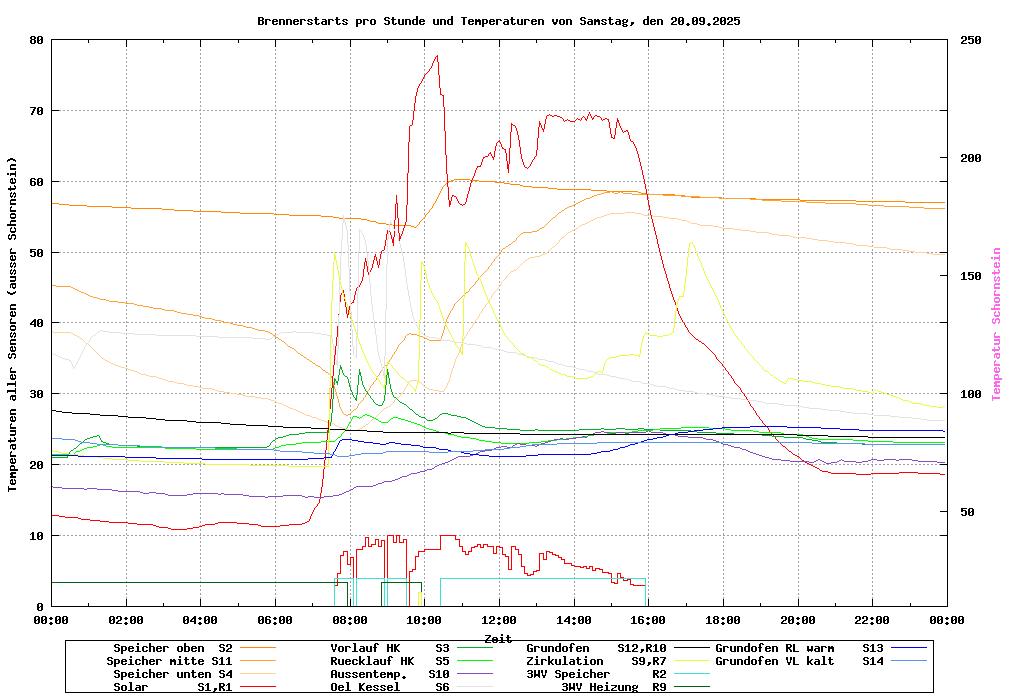
Task: Click the 12:00 tick label on time axis
Action: pyautogui.click(x=499, y=620)
